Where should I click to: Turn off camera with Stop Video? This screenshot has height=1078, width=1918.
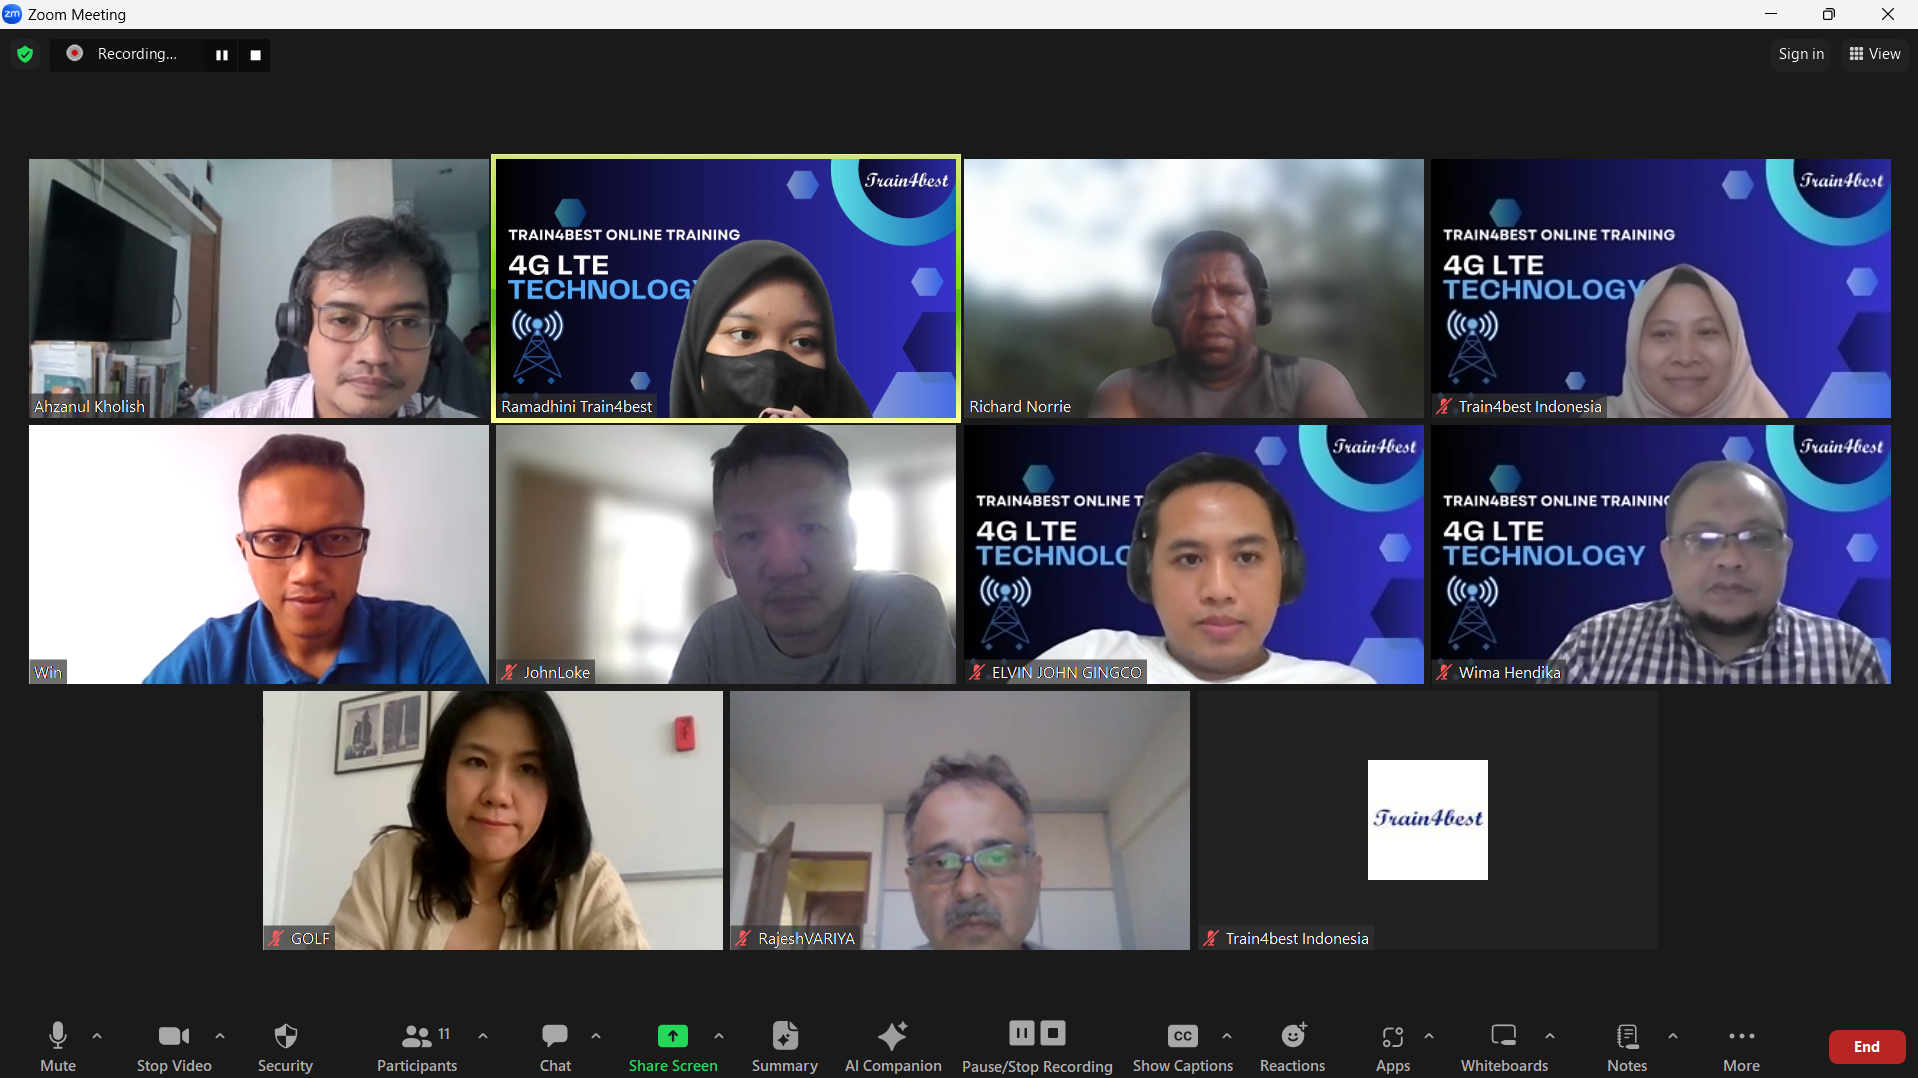pos(174,1046)
